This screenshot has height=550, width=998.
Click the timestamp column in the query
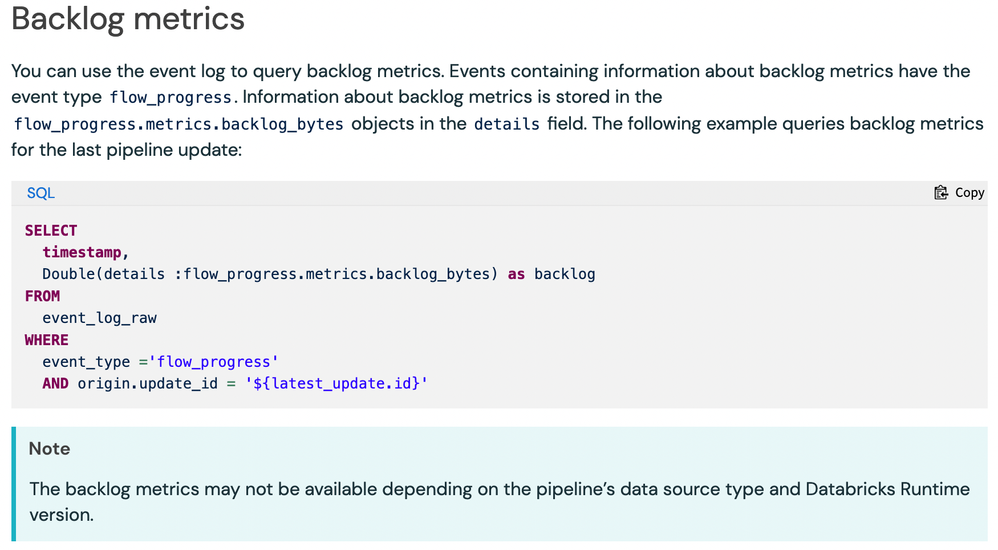[85, 252]
